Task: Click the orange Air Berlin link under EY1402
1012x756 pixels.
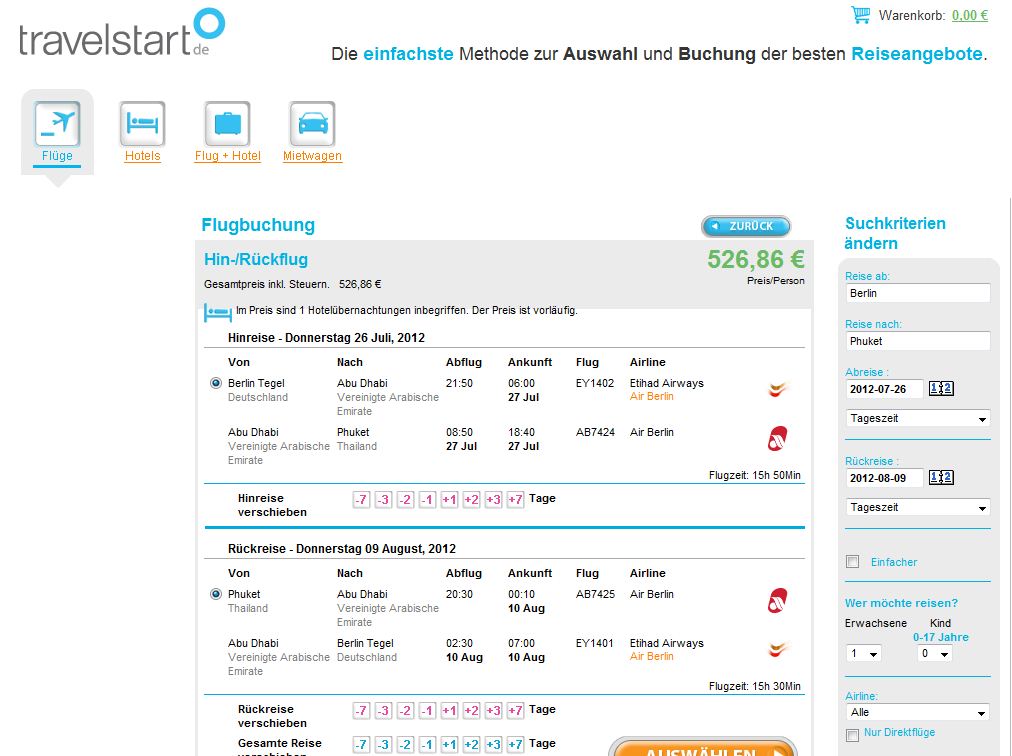Action: pyautogui.click(x=651, y=396)
